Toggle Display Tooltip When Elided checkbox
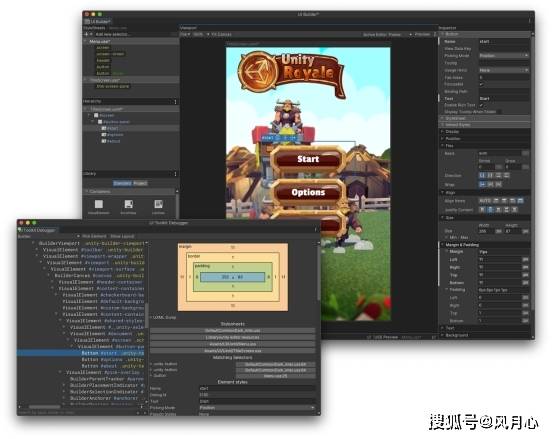 (x=499, y=112)
